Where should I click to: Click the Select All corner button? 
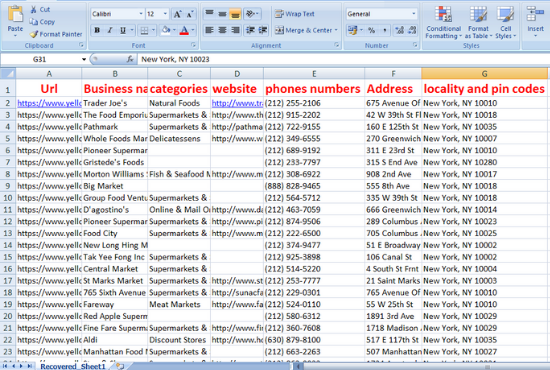coord(8,73)
